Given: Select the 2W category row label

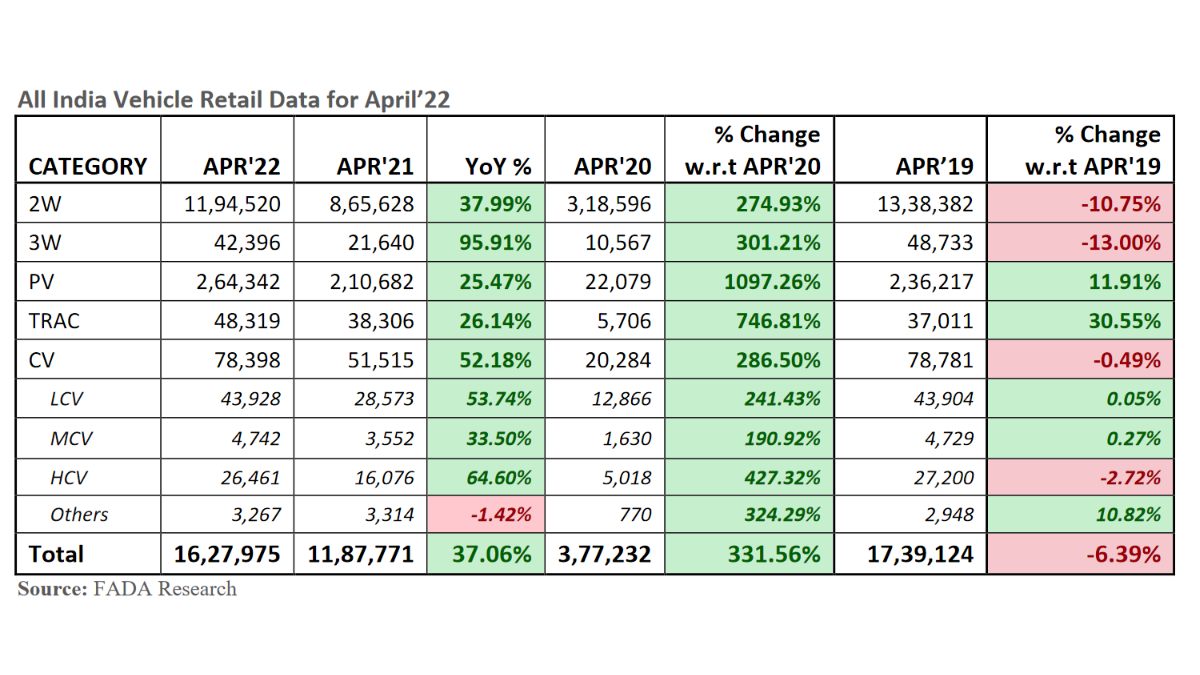Looking at the screenshot, I should 44,204.
